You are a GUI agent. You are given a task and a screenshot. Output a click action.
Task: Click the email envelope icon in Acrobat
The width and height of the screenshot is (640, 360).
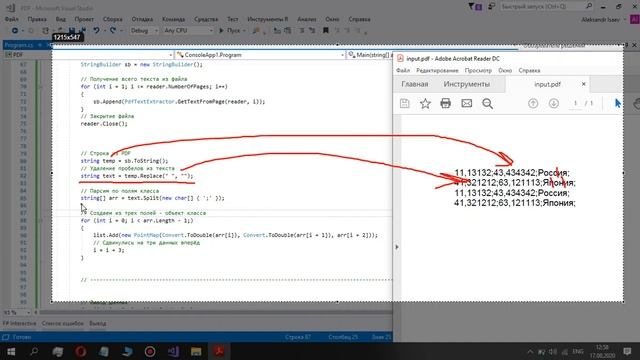pyautogui.click(x=467, y=103)
